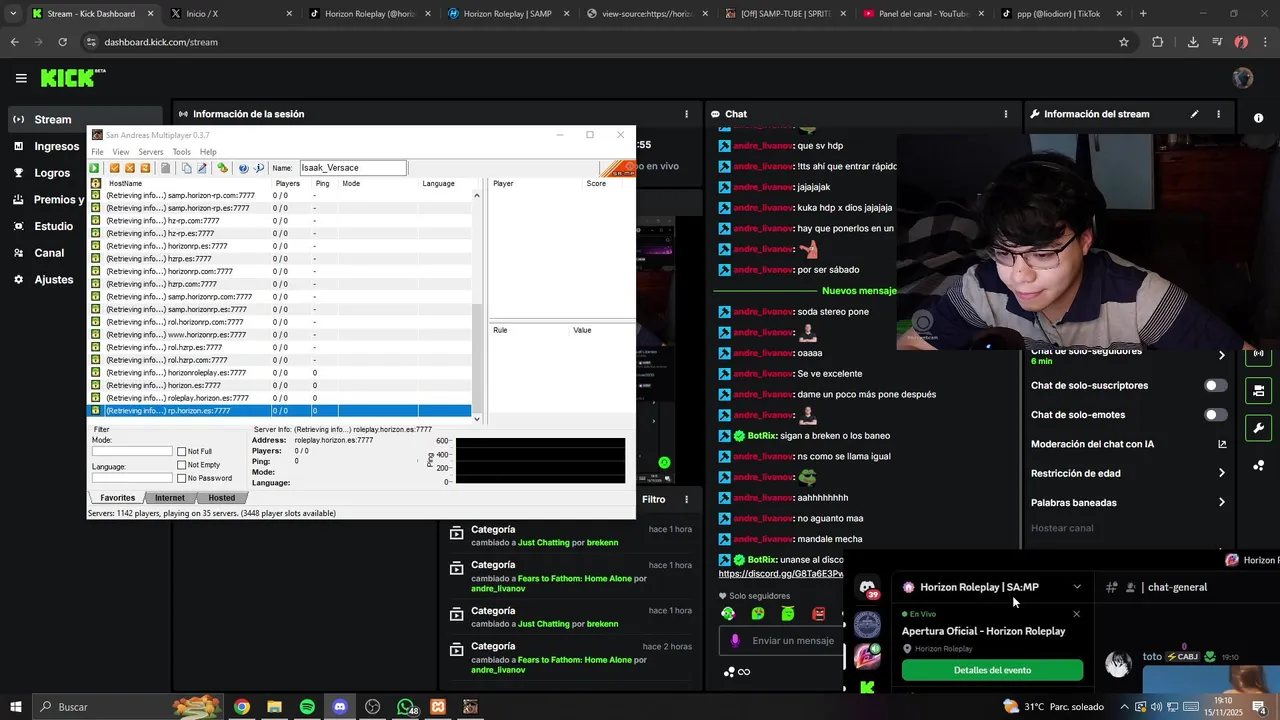Open Google Chrome from taskbar

(242, 707)
